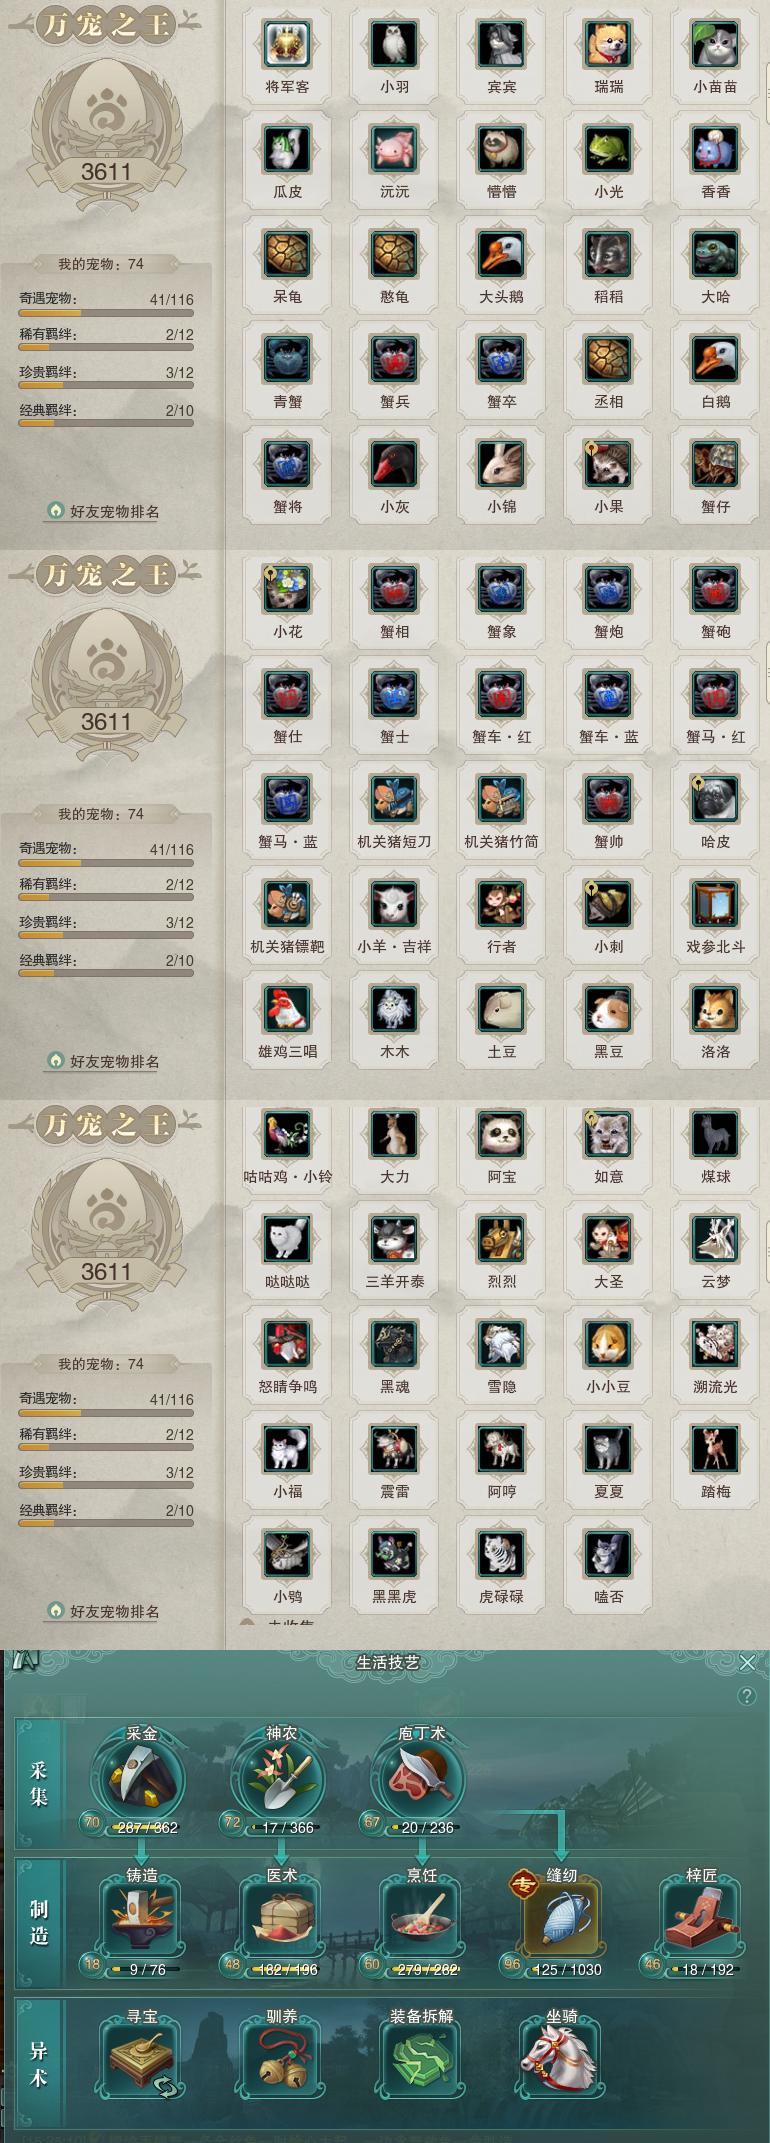
Task: Select the 装备拆解 equipment dismantle icon
Action: point(421,2060)
